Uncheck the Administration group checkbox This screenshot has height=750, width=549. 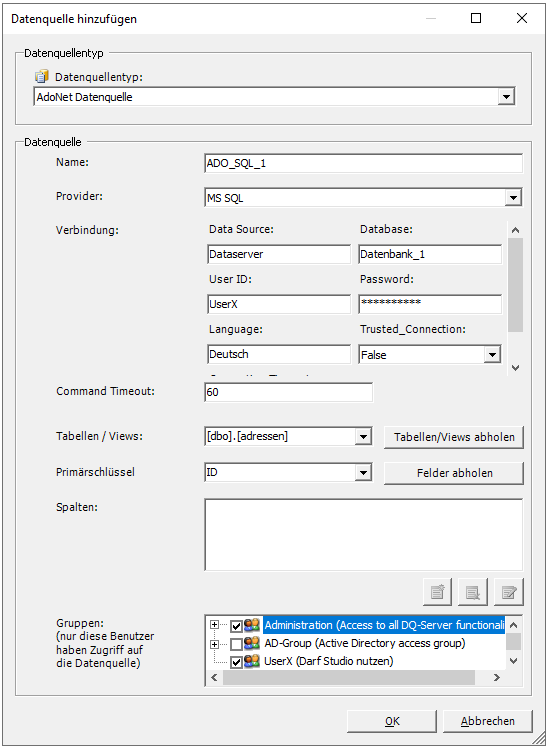(236, 626)
